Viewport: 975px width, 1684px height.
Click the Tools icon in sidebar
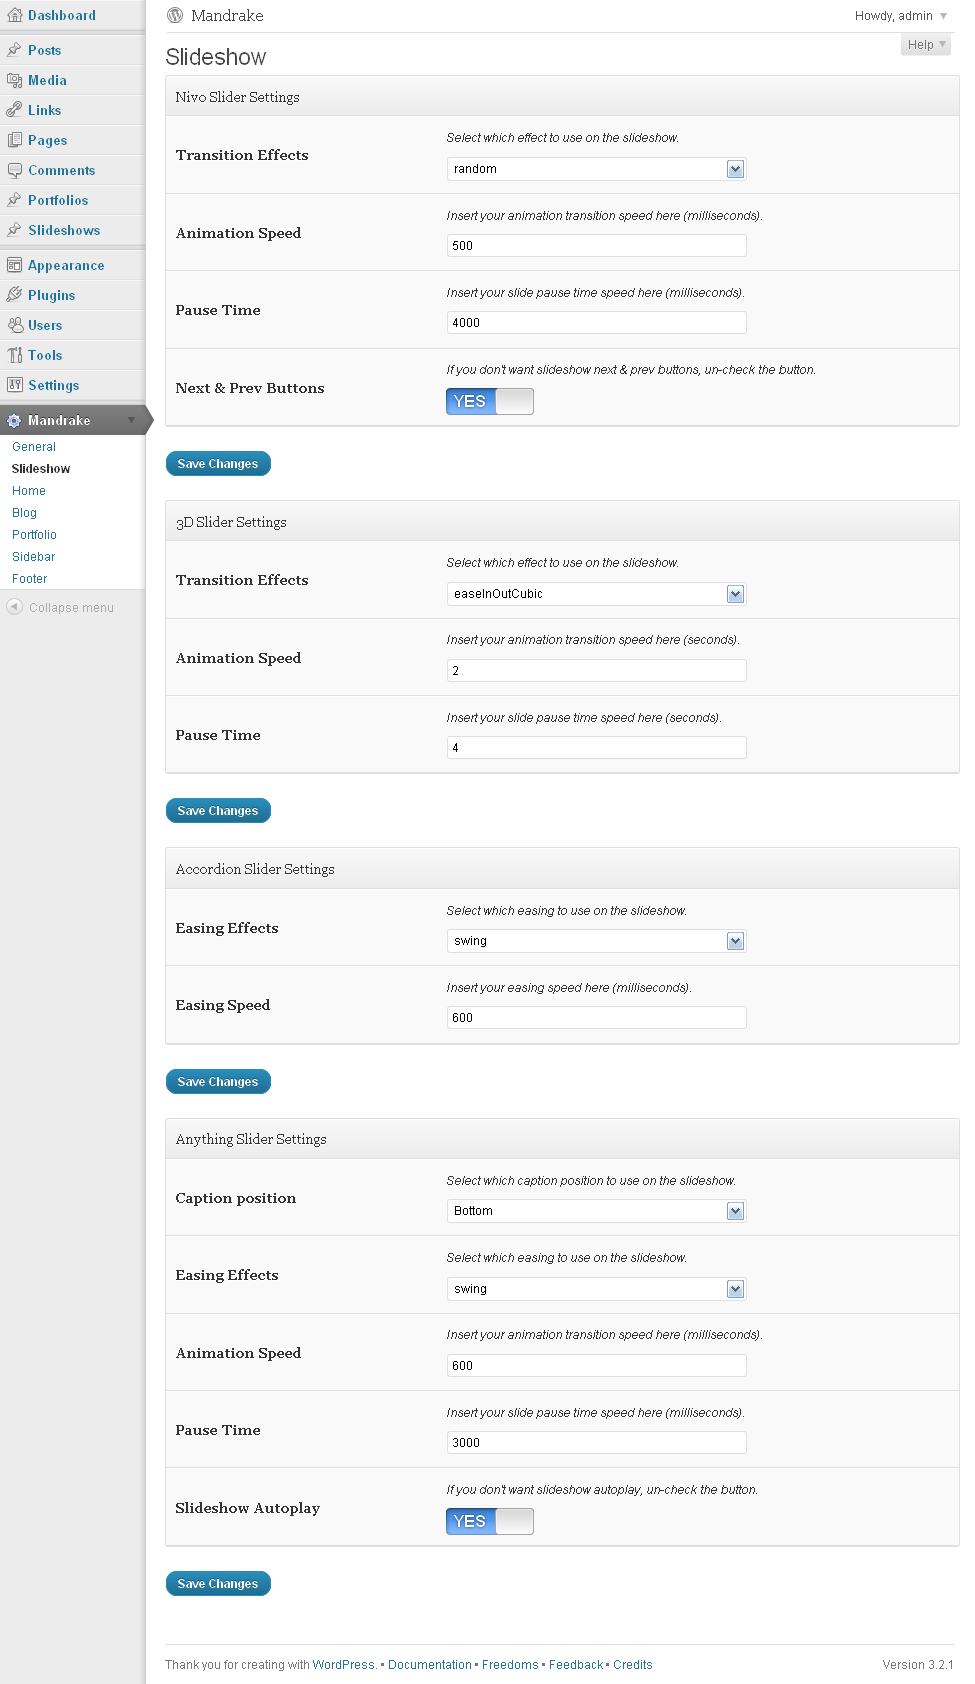point(14,355)
